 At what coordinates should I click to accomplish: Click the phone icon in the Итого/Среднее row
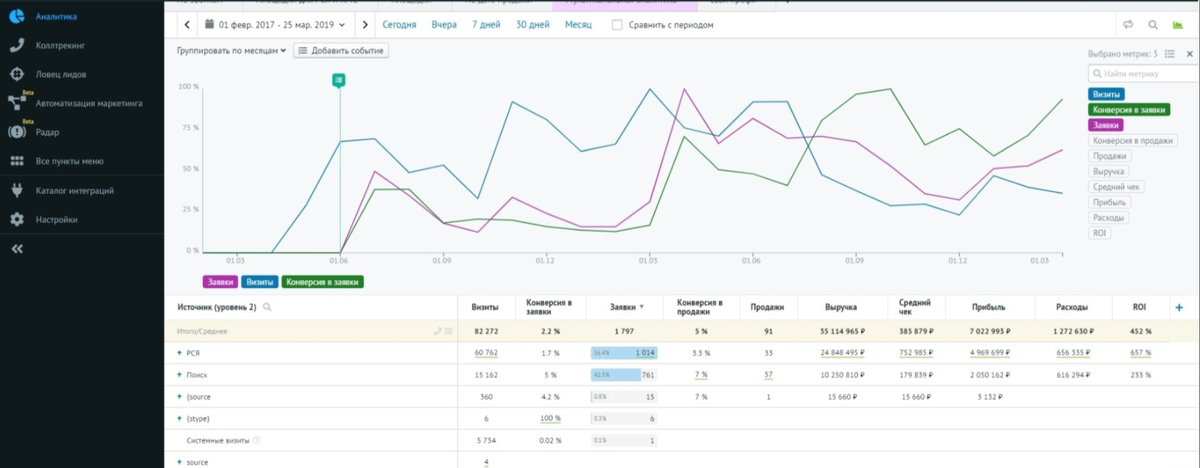pyautogui.click(x=437, y=331)
